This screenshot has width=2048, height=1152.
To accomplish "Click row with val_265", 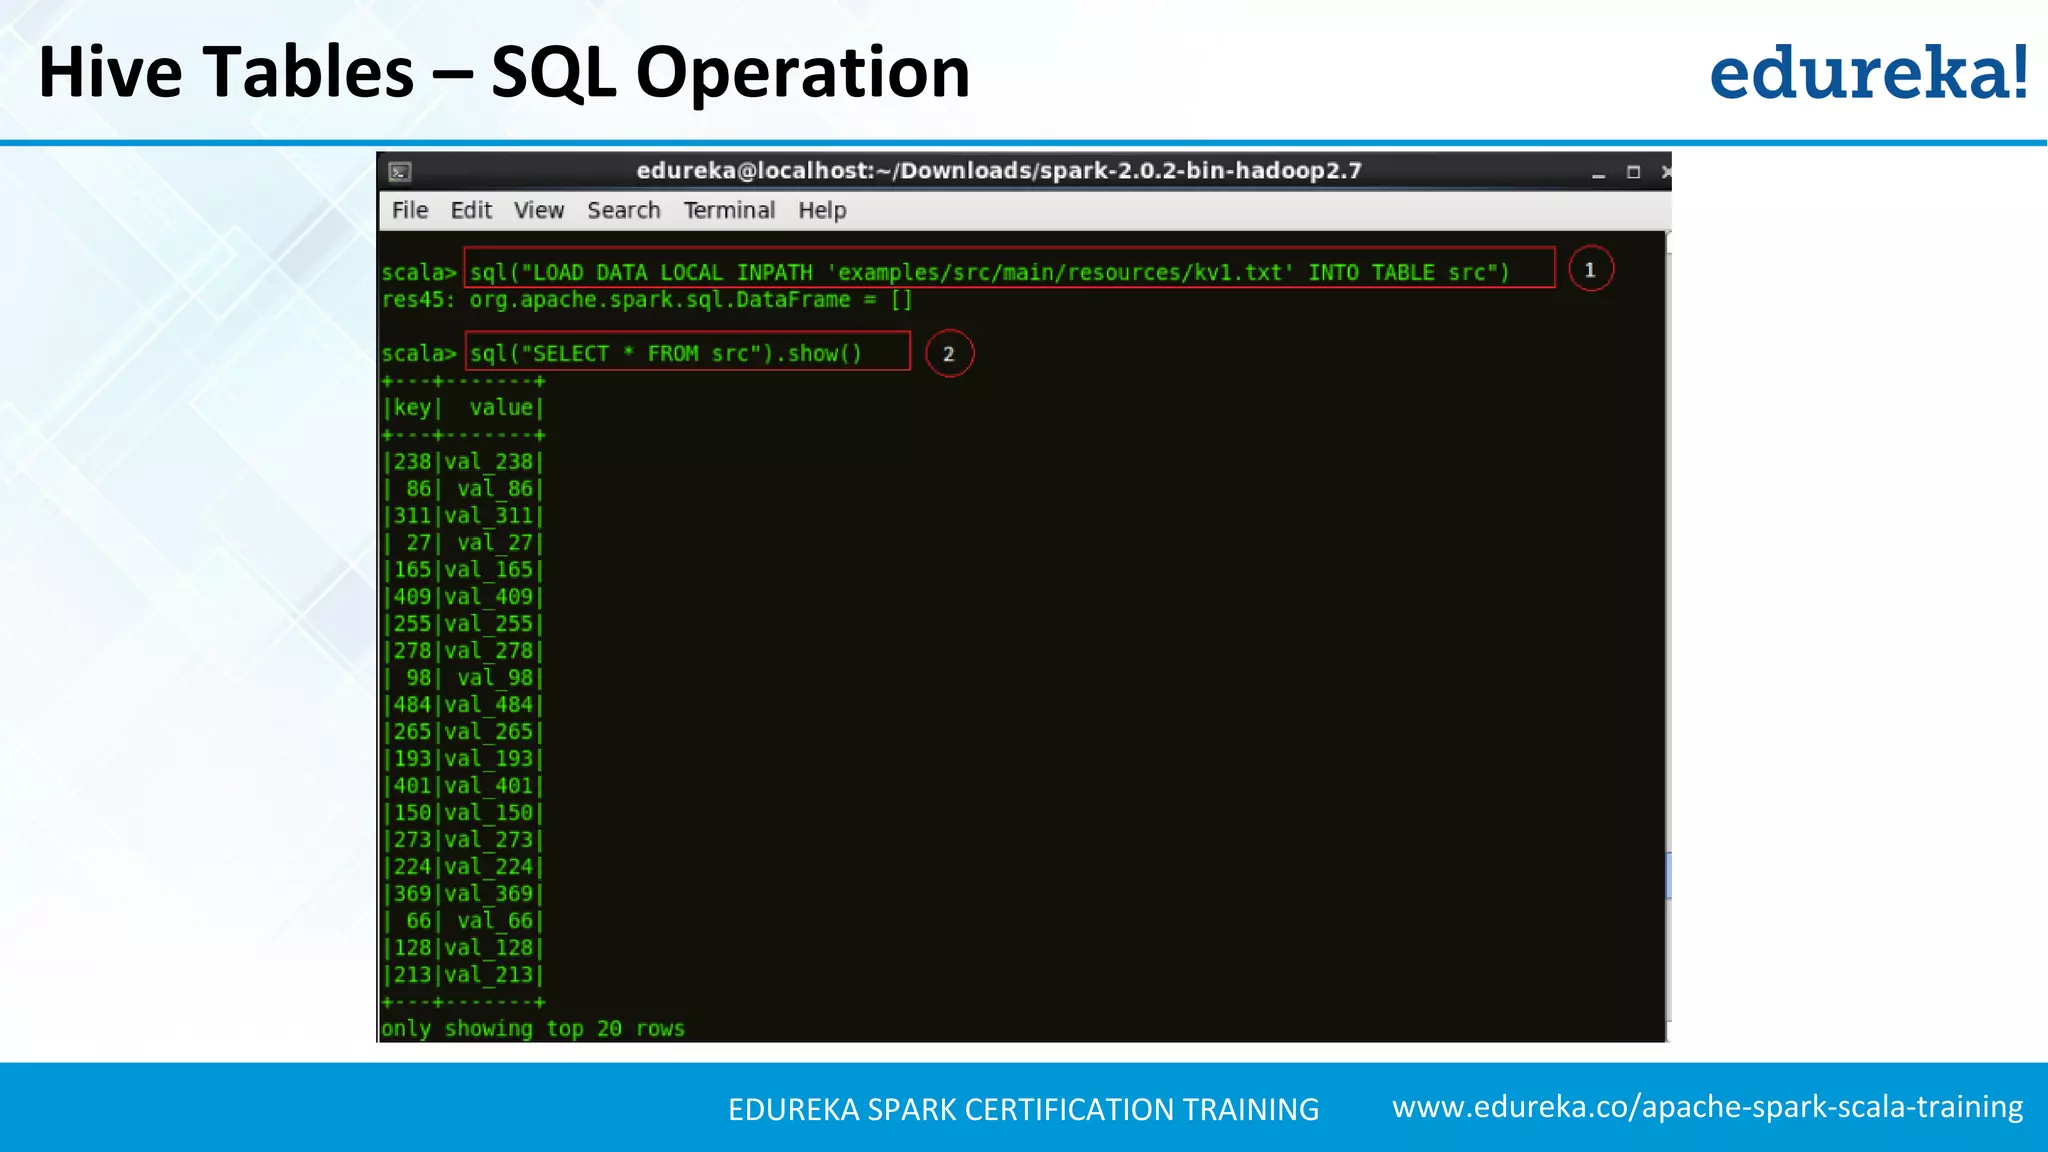I will [x=463, y=732].
